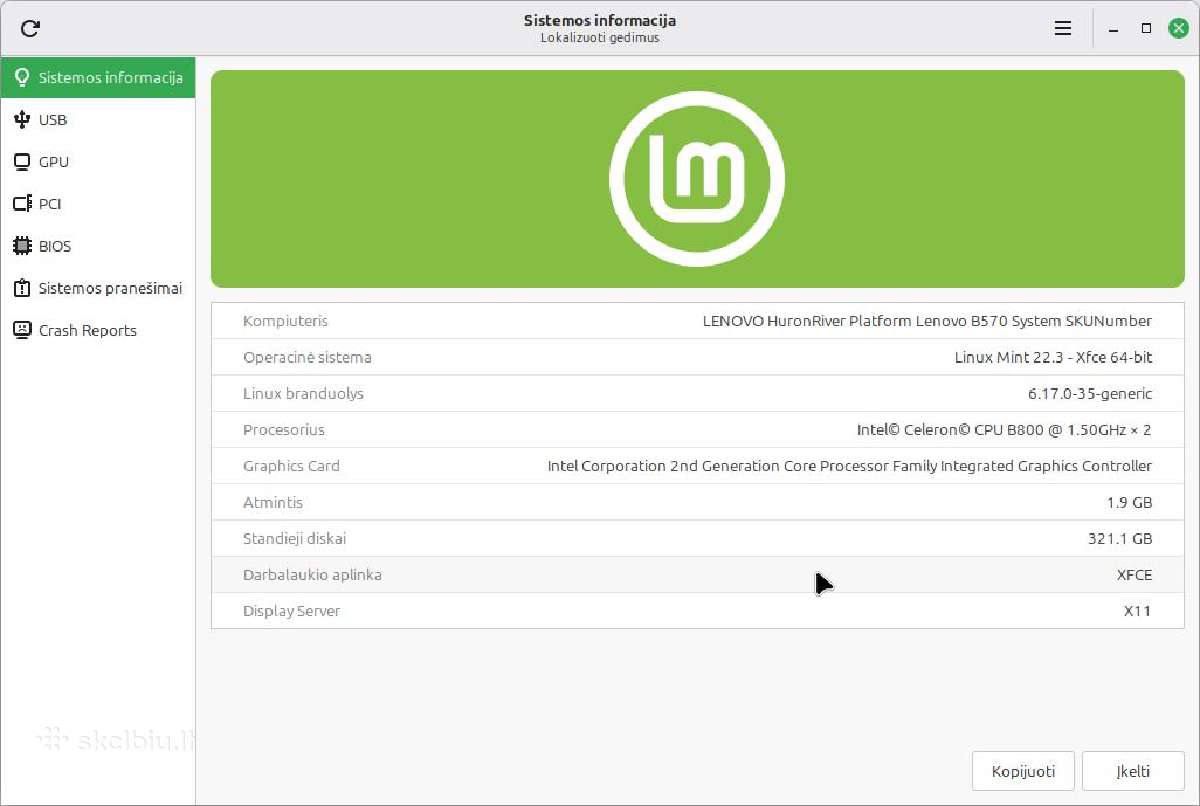Open the Crash Reports page
The image size is (1200, 806).
(98, 330)
